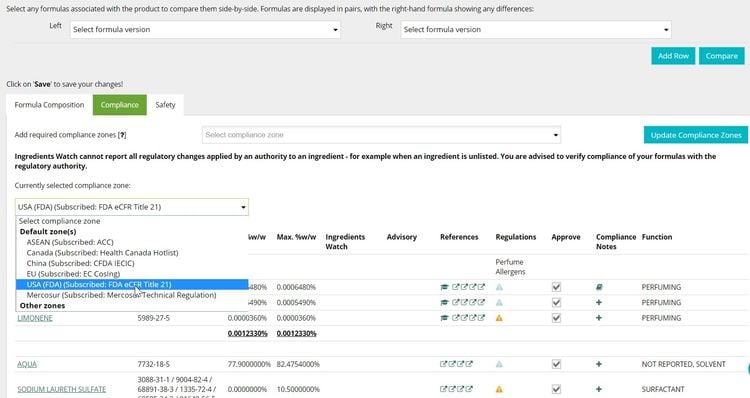Toggle Approve checkbox for Sodium Laureth Sulfate
The image size is (750, 398).
click(556, 389)
